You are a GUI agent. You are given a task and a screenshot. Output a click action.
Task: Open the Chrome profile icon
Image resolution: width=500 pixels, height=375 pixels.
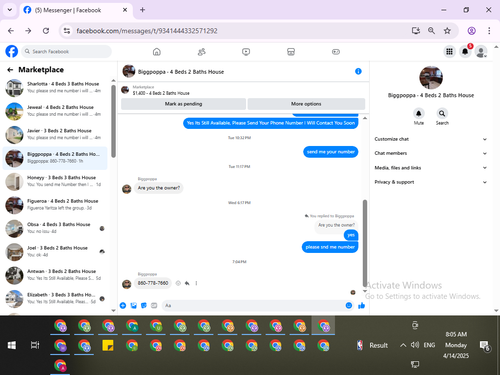[x=472, y=31]
